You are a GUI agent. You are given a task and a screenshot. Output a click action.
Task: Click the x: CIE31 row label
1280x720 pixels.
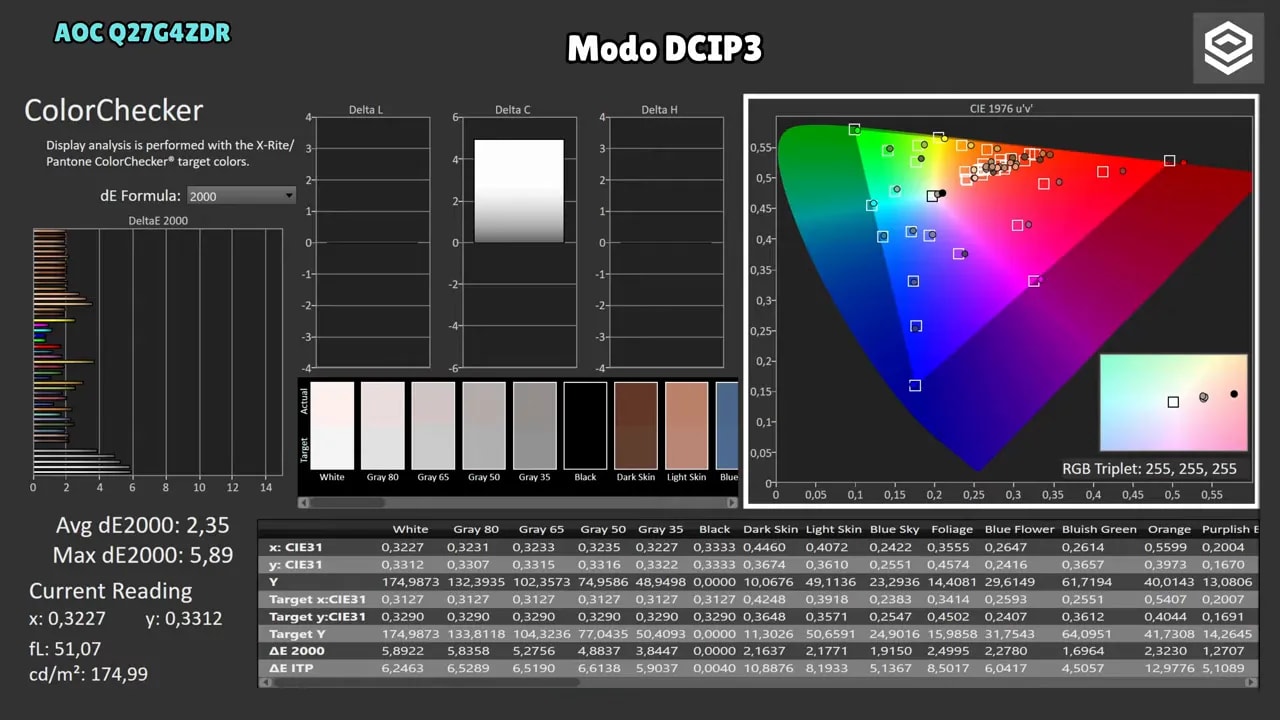296,547
